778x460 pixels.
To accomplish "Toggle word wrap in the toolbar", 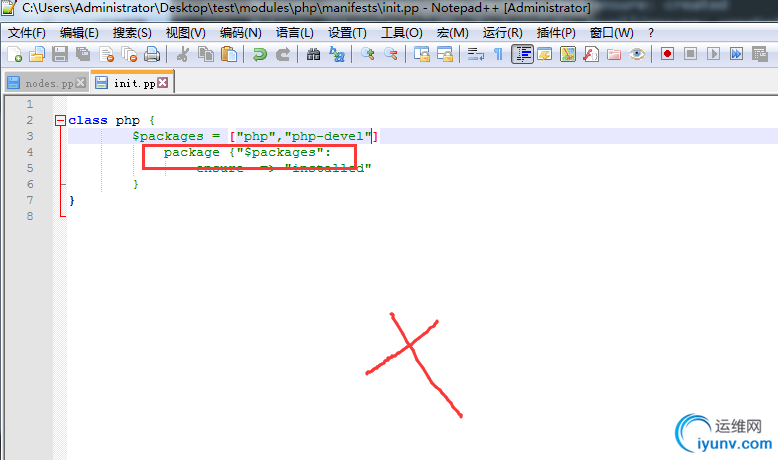I will coord(475,54).
